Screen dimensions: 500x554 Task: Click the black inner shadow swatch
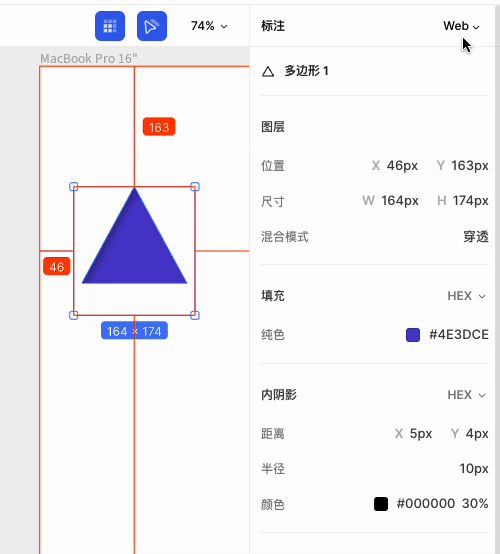pos(381,504)
